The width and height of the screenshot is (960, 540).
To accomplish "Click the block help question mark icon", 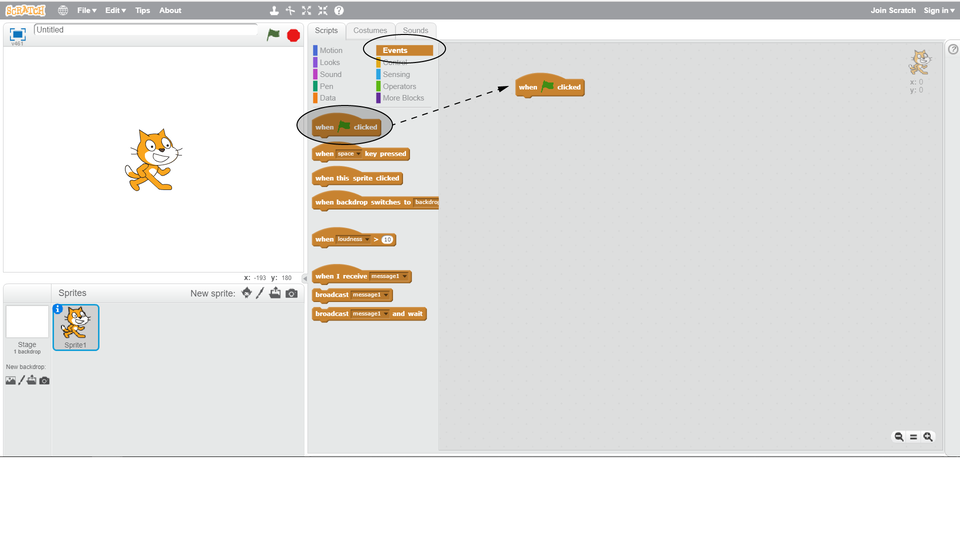I will [339, 10].
